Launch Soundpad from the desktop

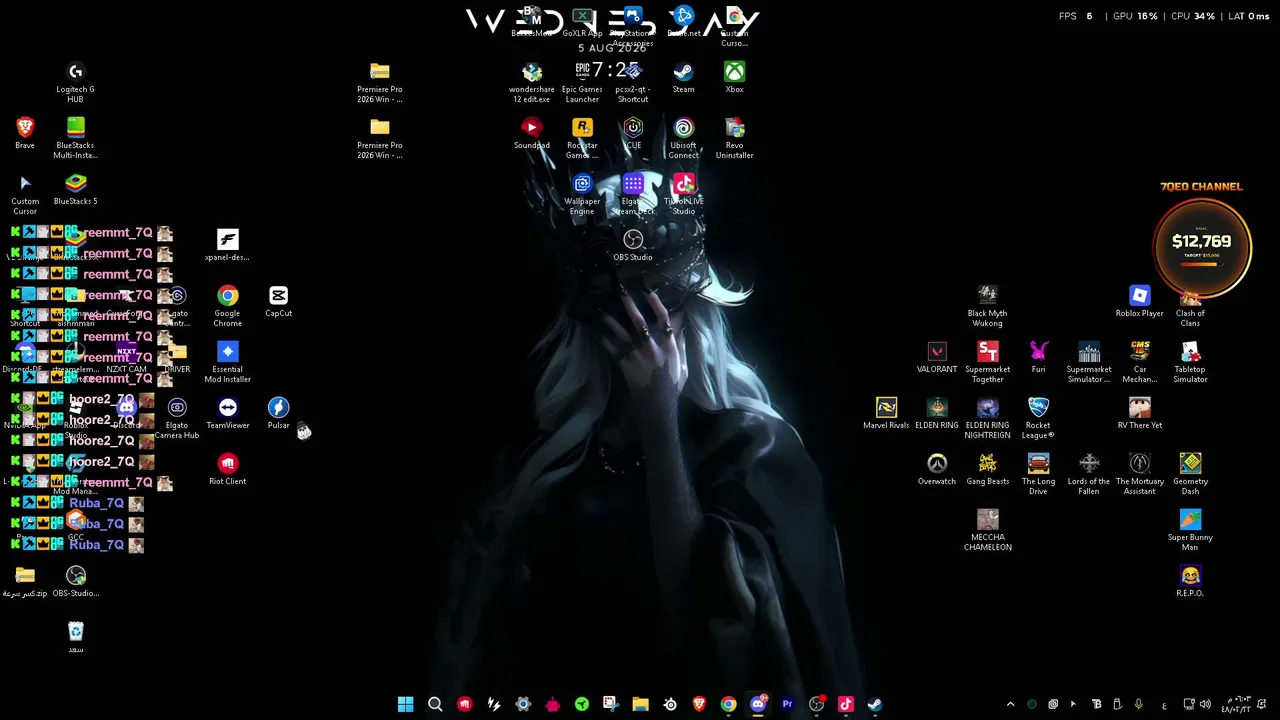(x=532, y=128)
